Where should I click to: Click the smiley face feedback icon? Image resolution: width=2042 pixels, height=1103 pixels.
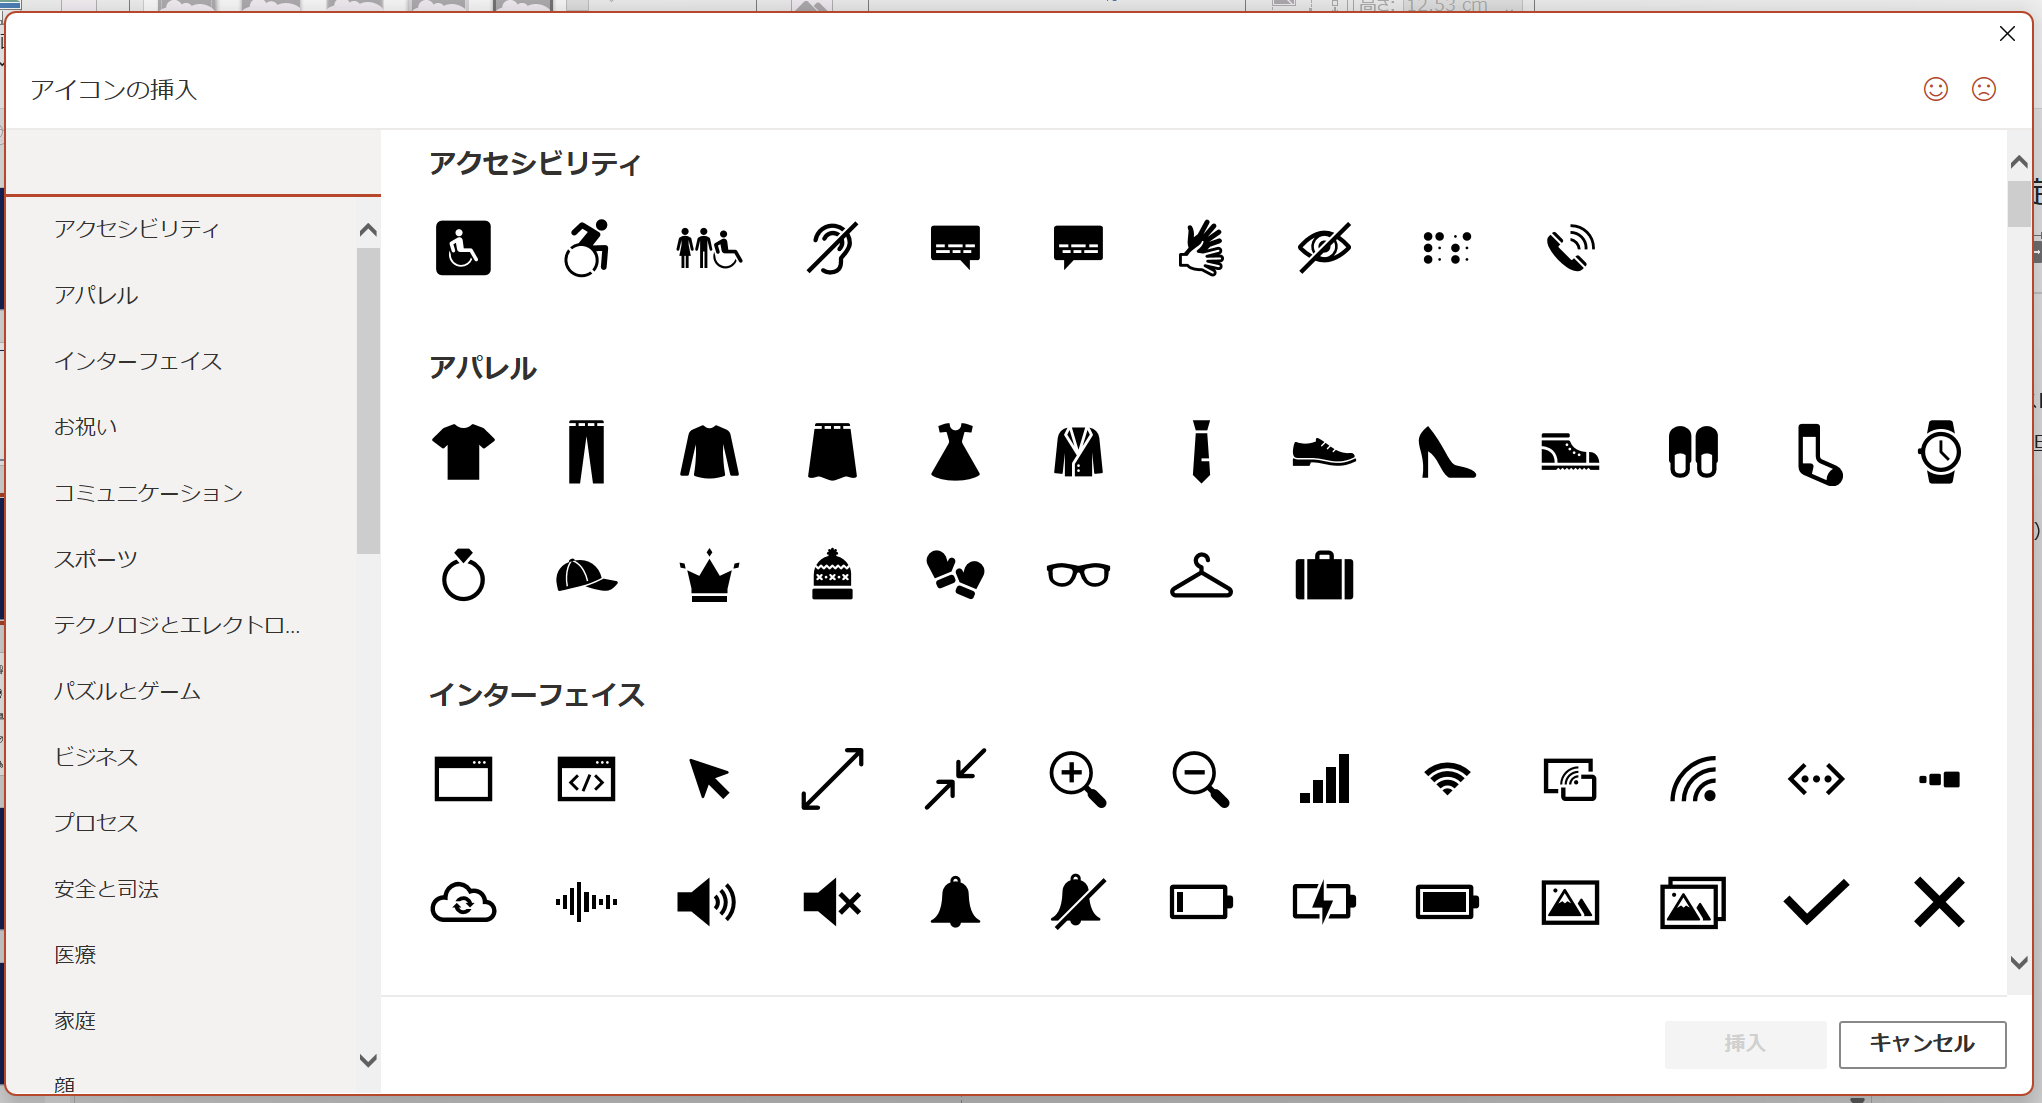[x=1936, y=89]
